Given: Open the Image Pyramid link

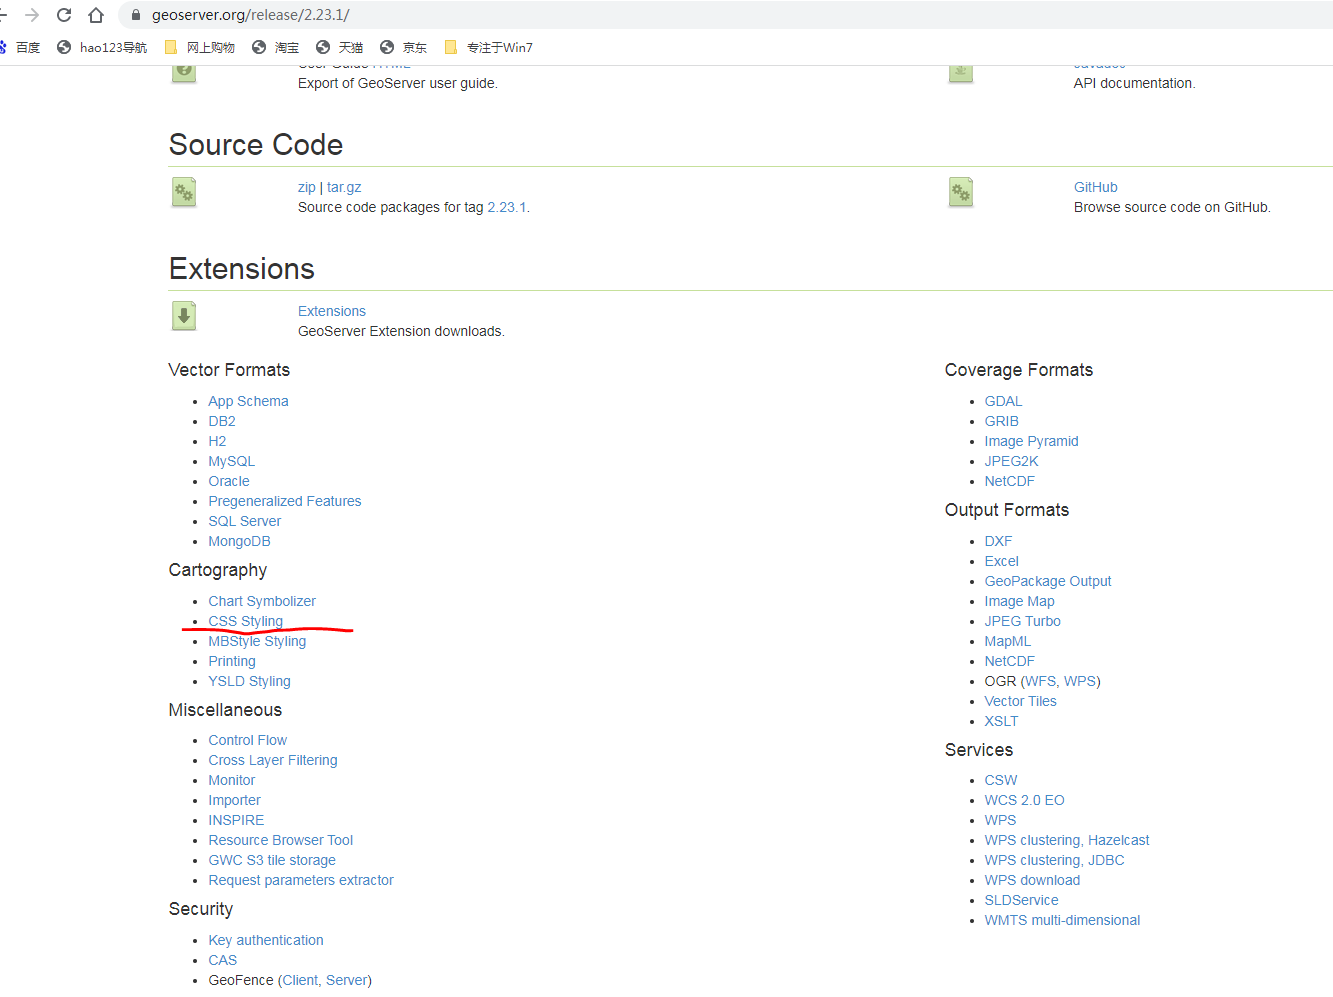Looking at the screenshot, I should click(x=1031, y=441).
